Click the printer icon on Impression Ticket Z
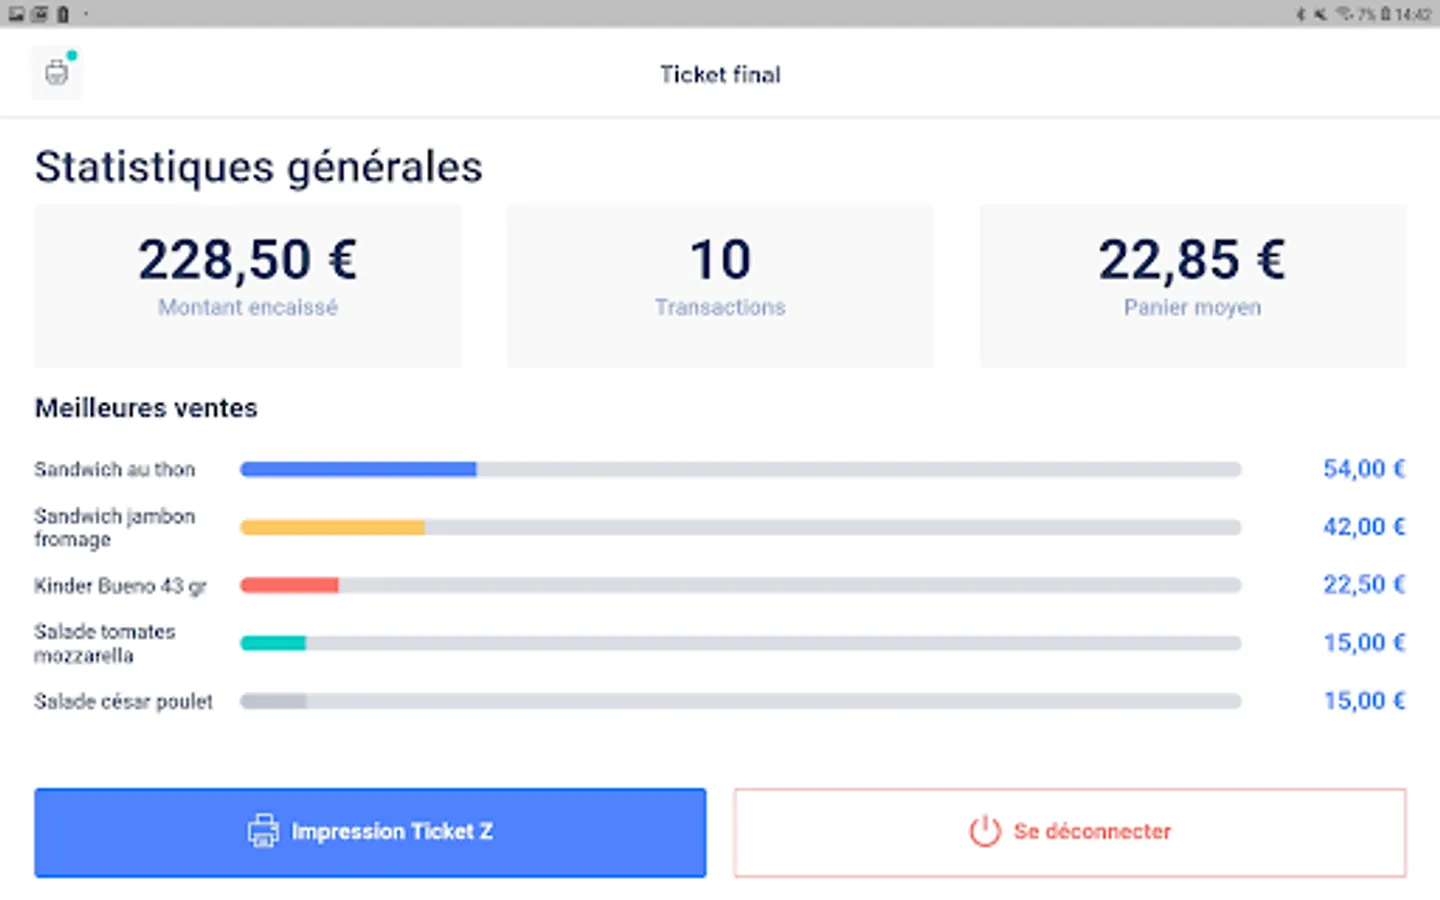 (x=263, y=831)
